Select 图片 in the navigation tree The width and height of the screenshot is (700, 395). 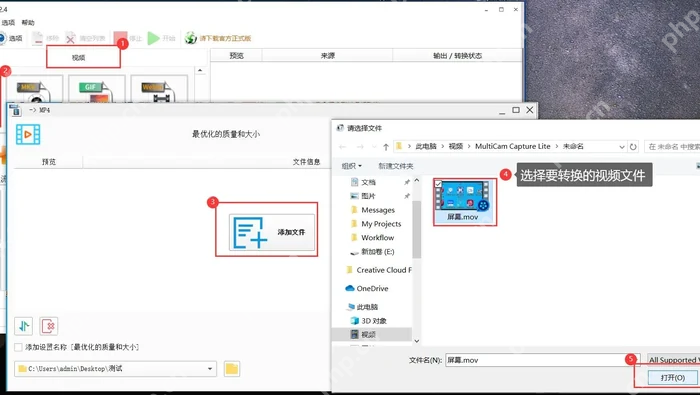(x=368, y=196)
